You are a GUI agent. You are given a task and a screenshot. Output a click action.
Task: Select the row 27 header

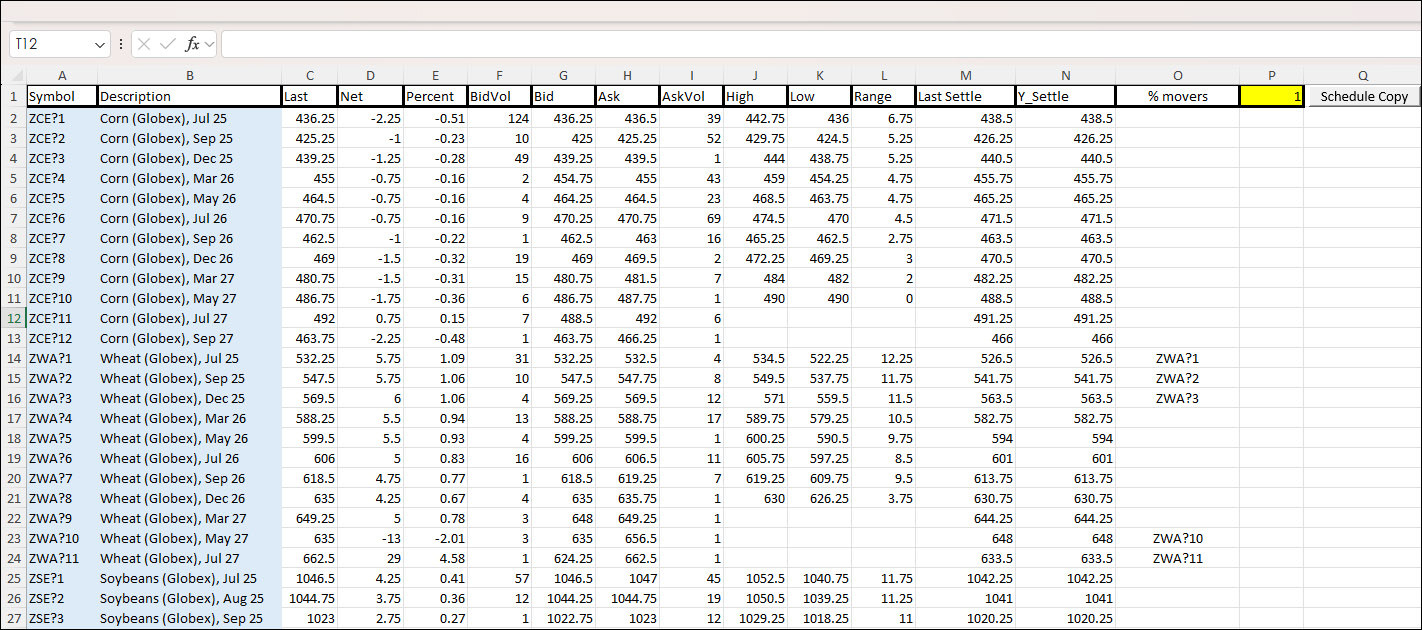click(x=13, y=618)
